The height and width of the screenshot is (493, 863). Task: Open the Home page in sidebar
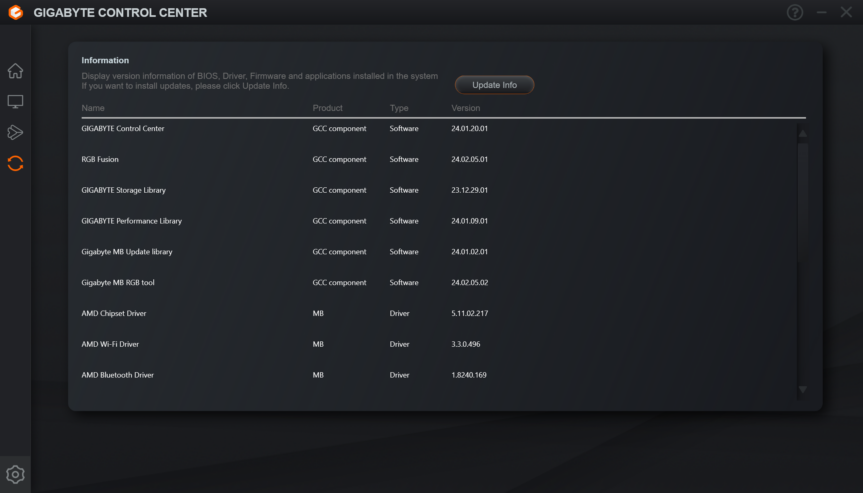[15, 71]
